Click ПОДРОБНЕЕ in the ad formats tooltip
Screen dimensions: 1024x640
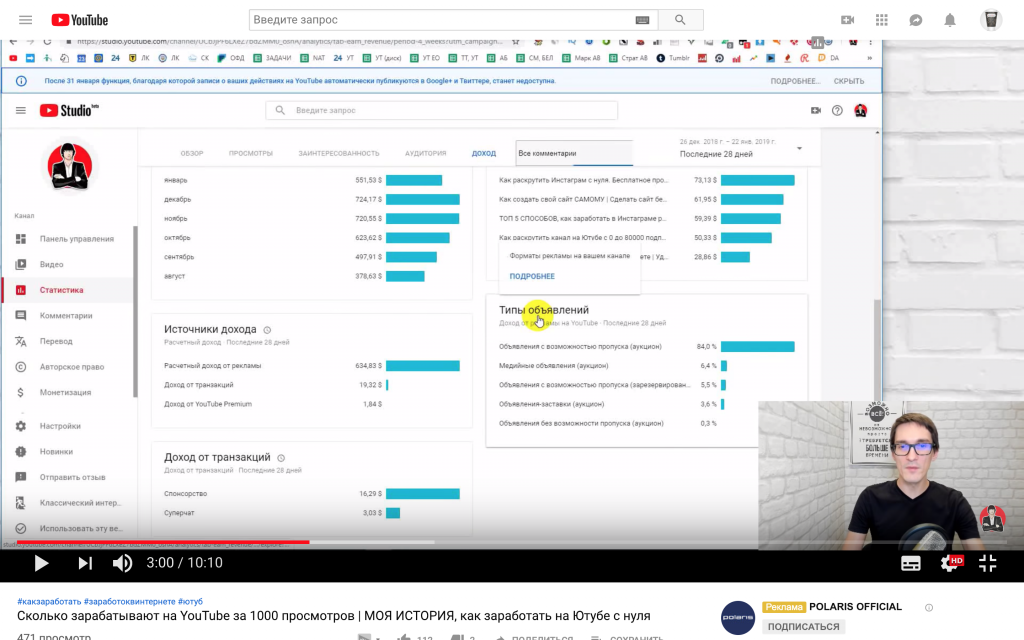click(x=532, y=276)
